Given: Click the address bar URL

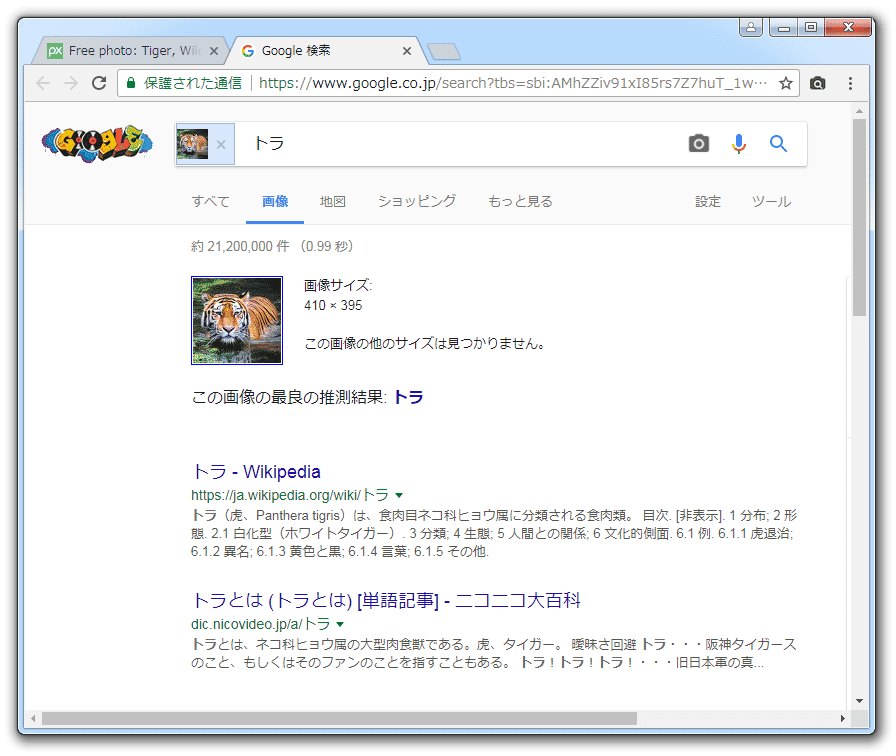Looking at the screenshot, I should 513,83.
